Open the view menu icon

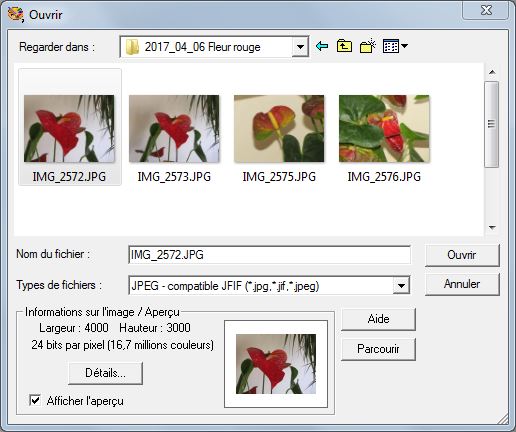coord(391,46)
